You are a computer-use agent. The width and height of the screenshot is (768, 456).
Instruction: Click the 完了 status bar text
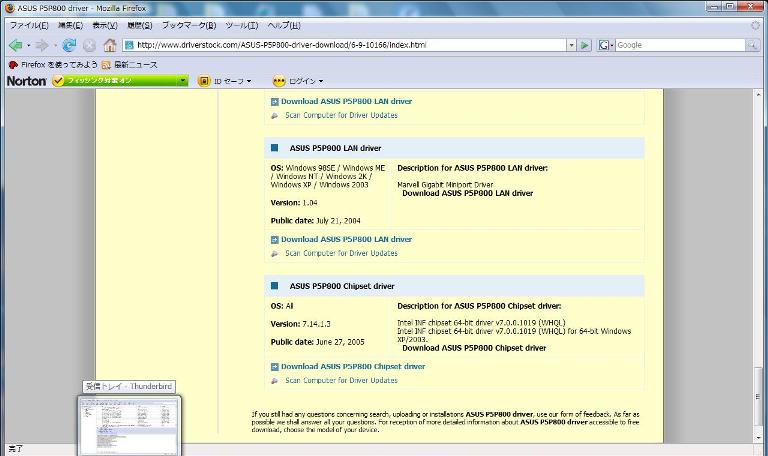pos(15,449)
